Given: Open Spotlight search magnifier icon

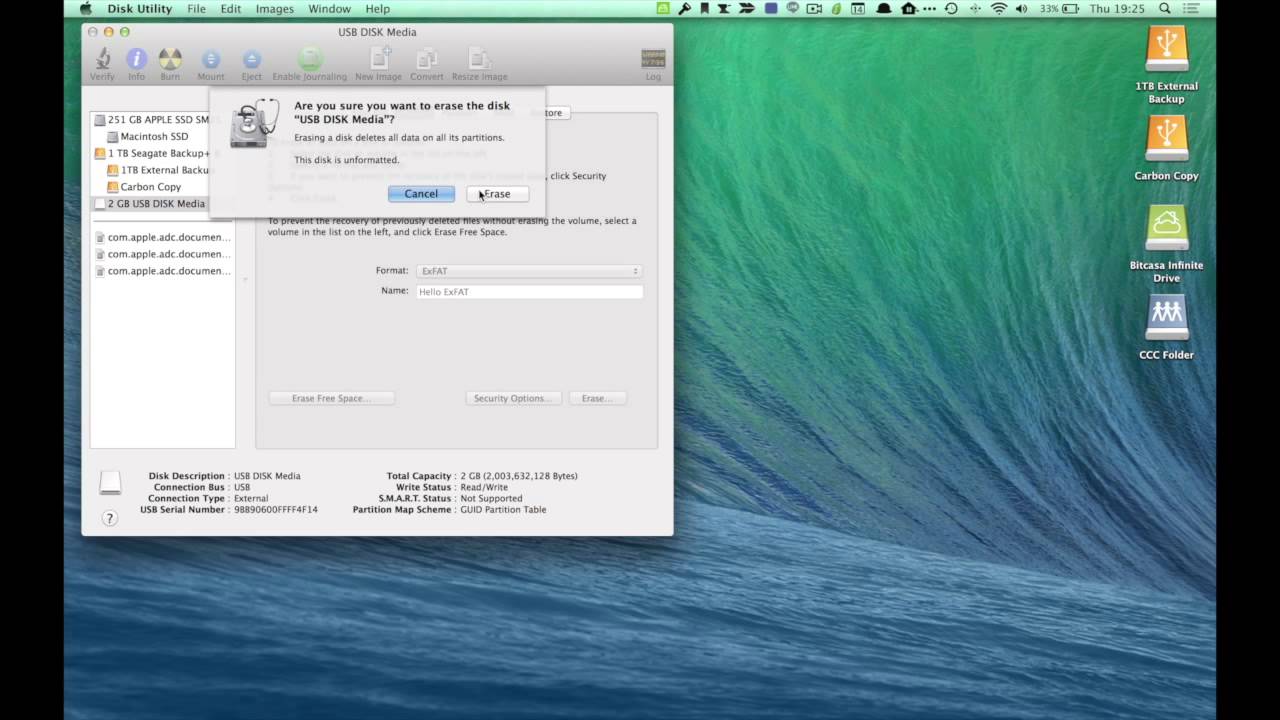Looking at the screenshot, I should (1165, 8).
